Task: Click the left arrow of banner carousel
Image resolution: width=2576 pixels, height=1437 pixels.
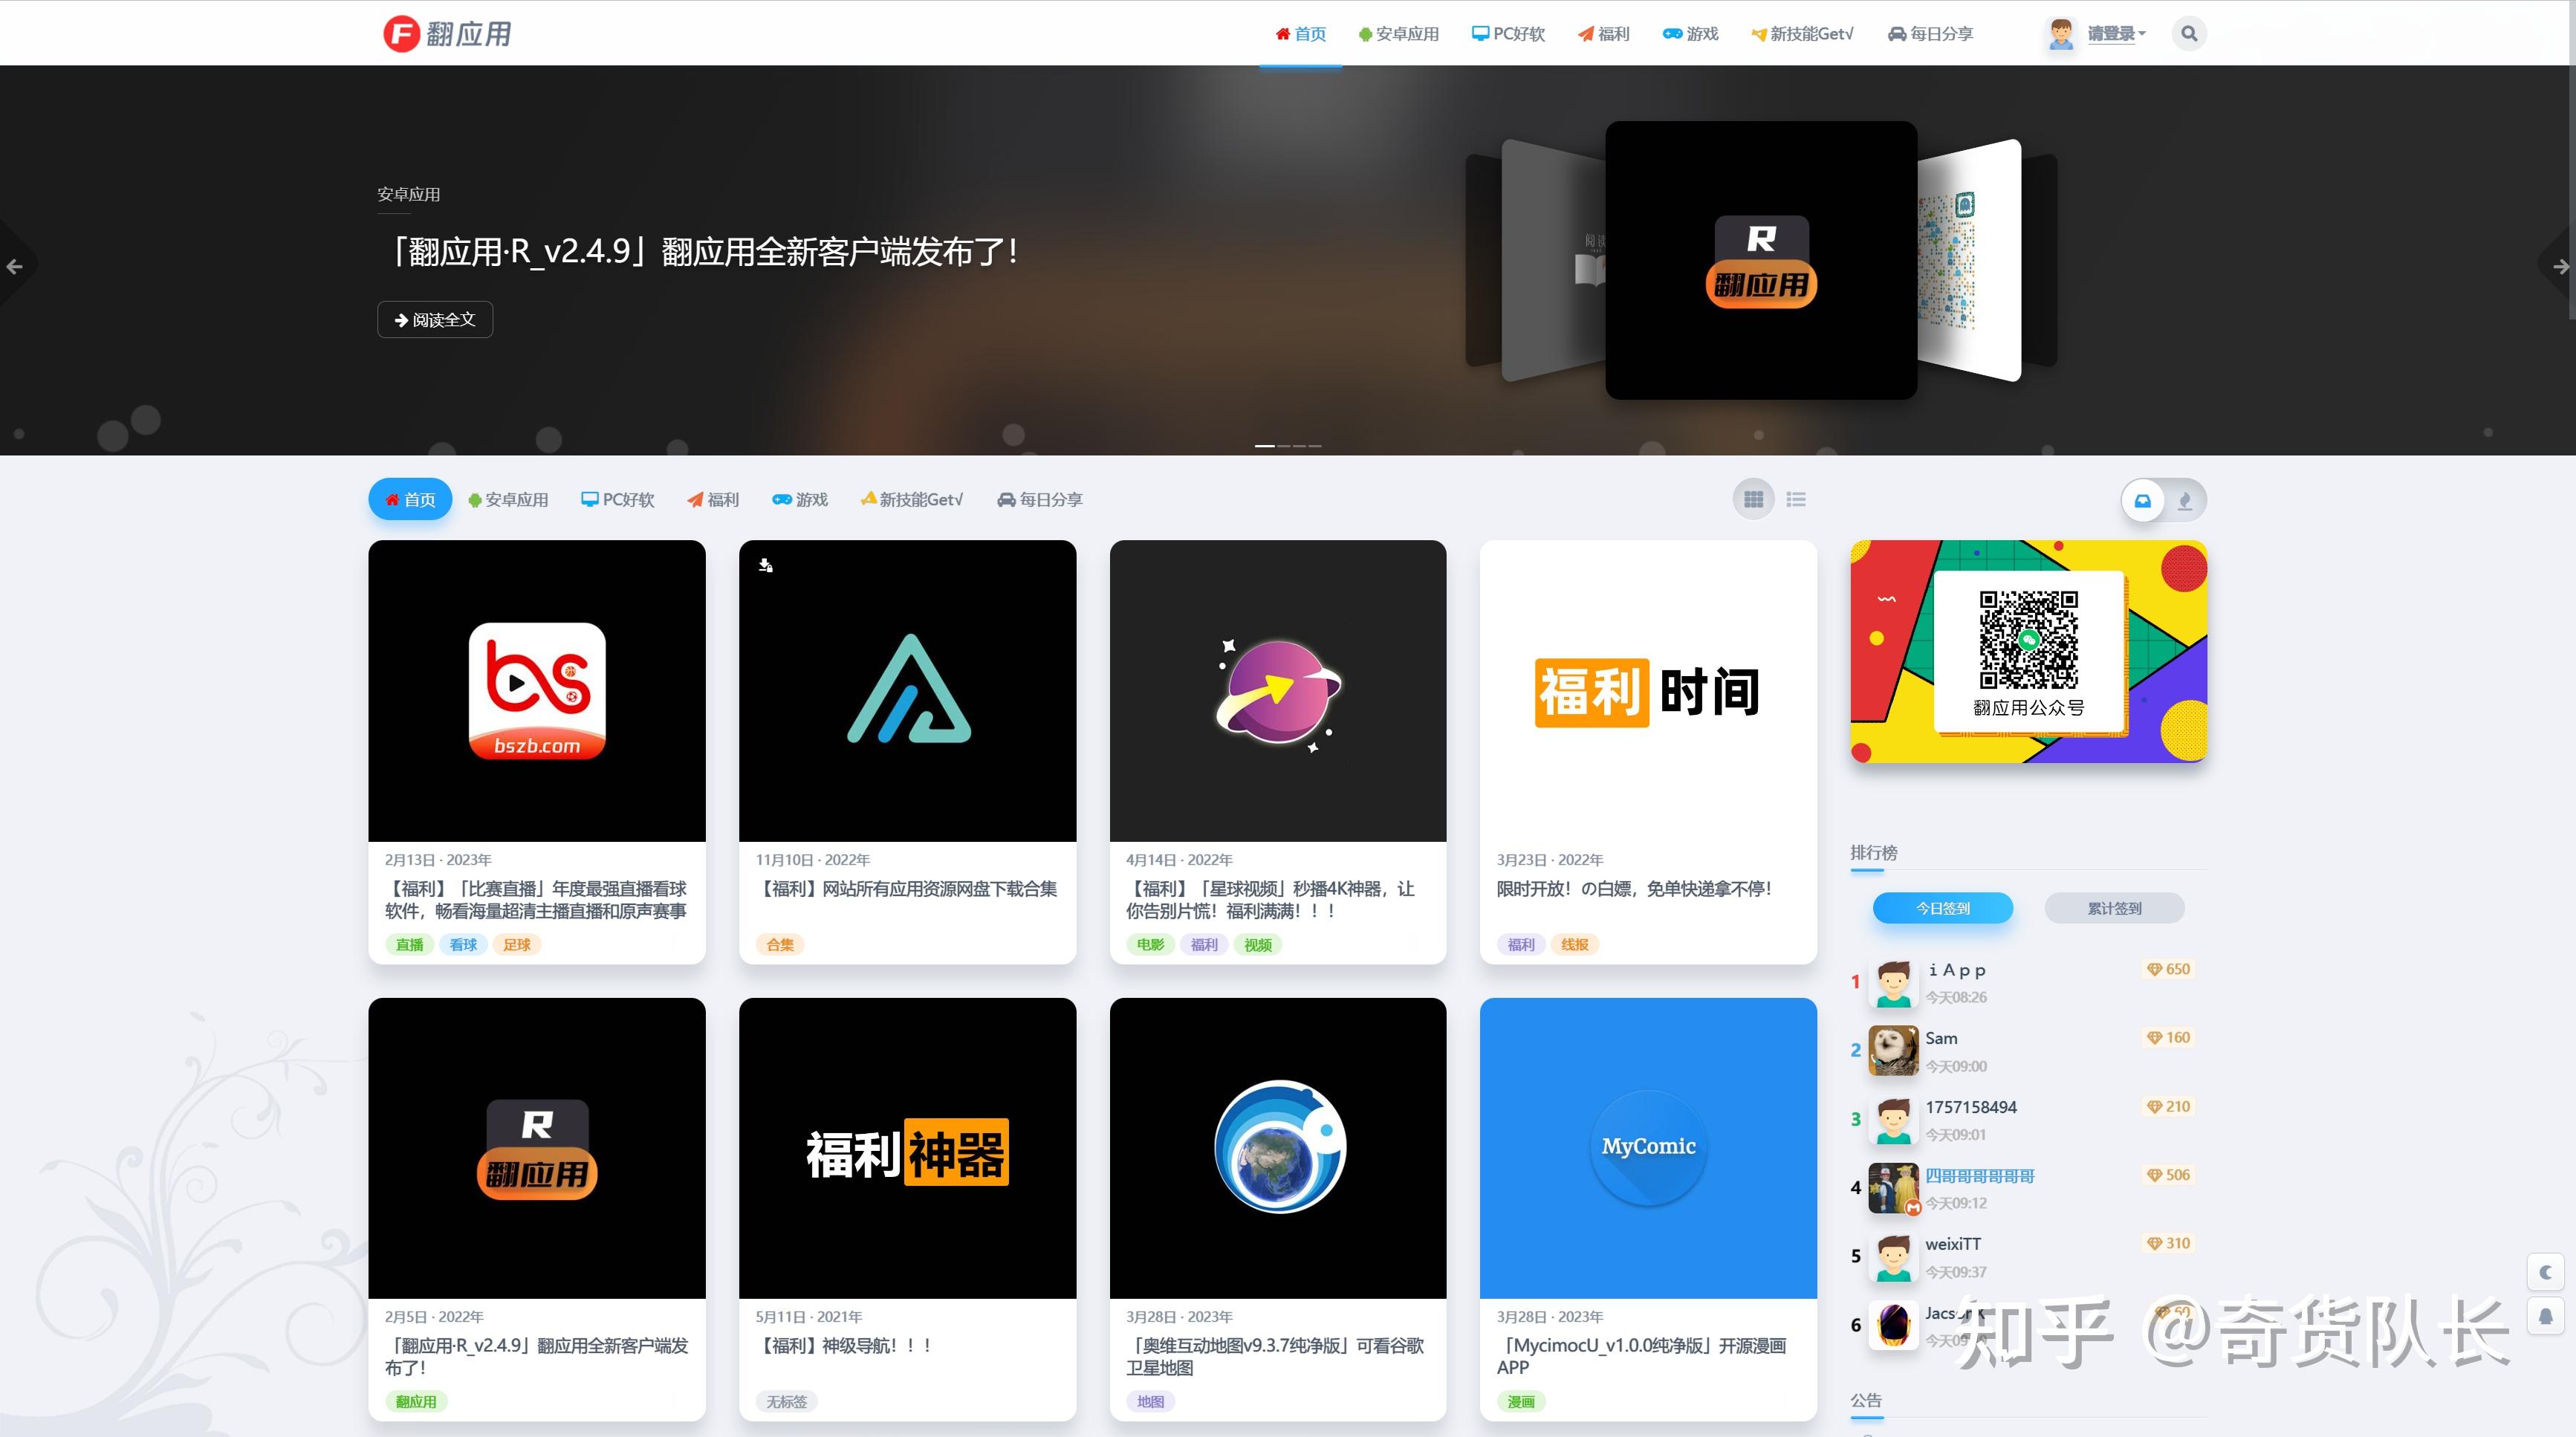Action: tap(15, 267)
